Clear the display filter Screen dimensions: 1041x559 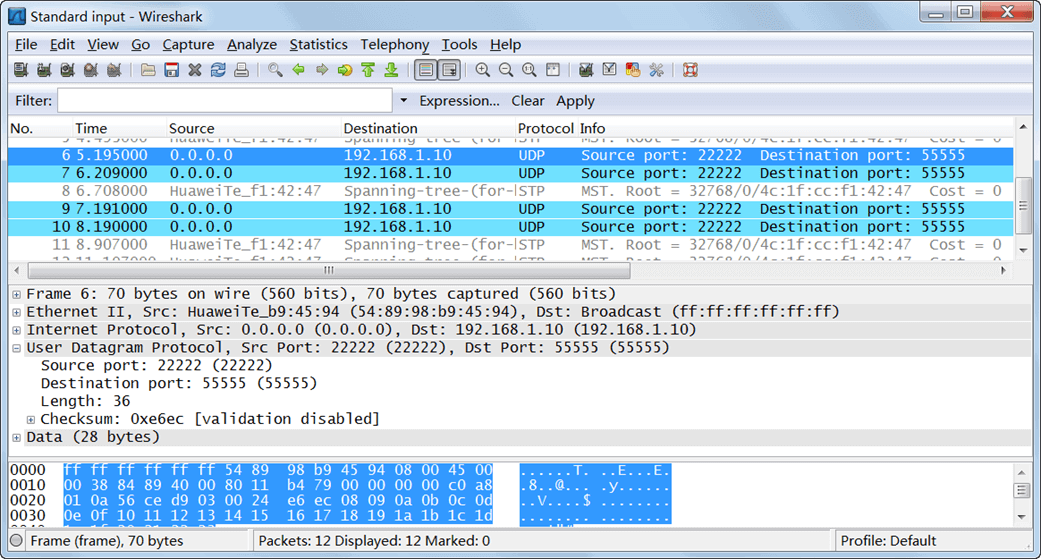tap(527, 101)
